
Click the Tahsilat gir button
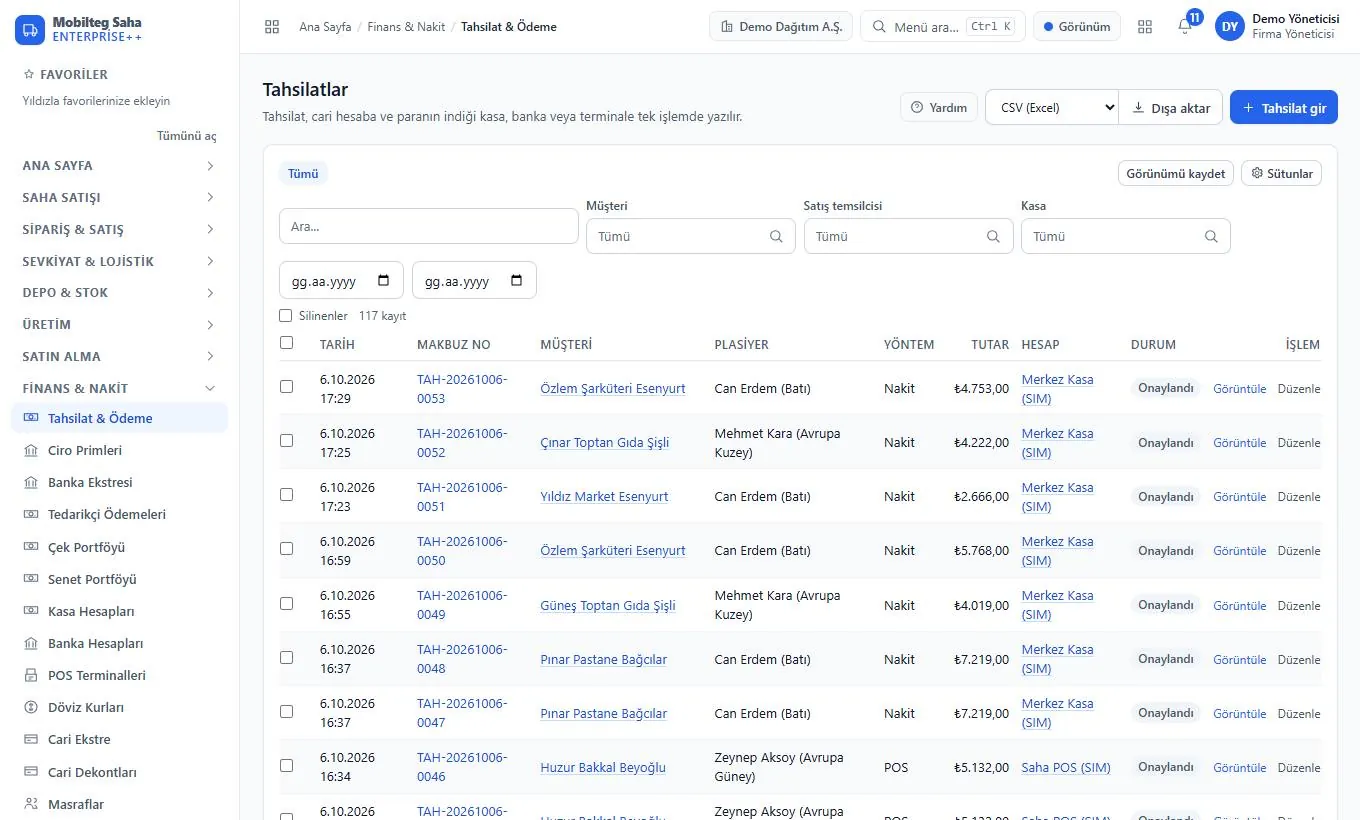pyautogui.click(x=1283, y=108)
